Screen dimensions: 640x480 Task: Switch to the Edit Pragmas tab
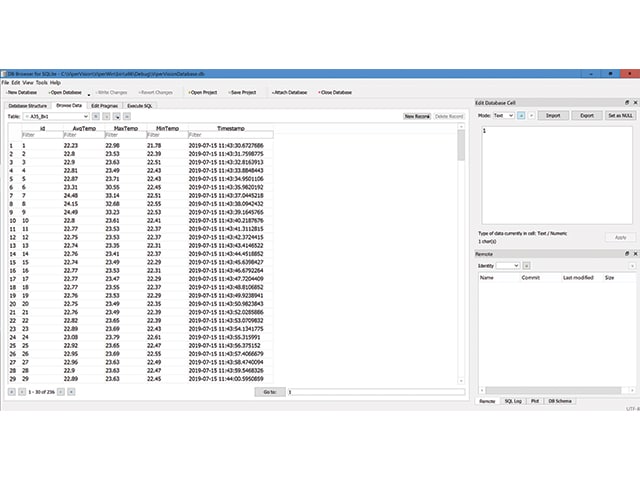(104, 106)
